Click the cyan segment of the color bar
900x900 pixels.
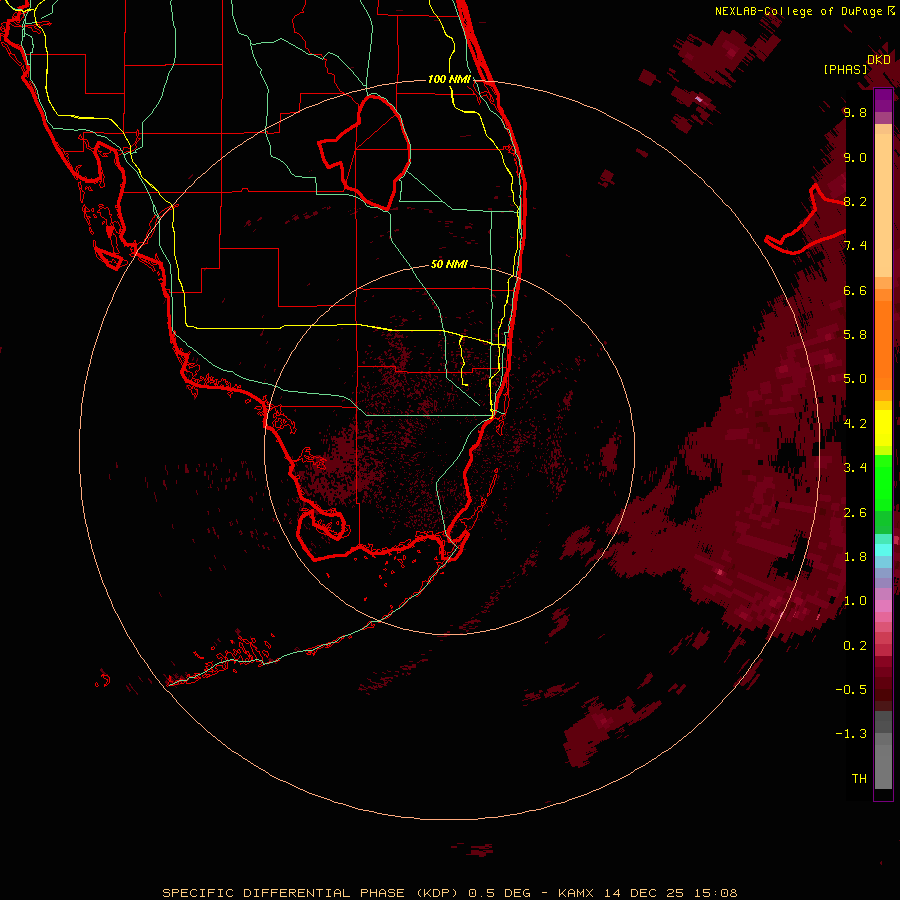[x=883, y=550]
